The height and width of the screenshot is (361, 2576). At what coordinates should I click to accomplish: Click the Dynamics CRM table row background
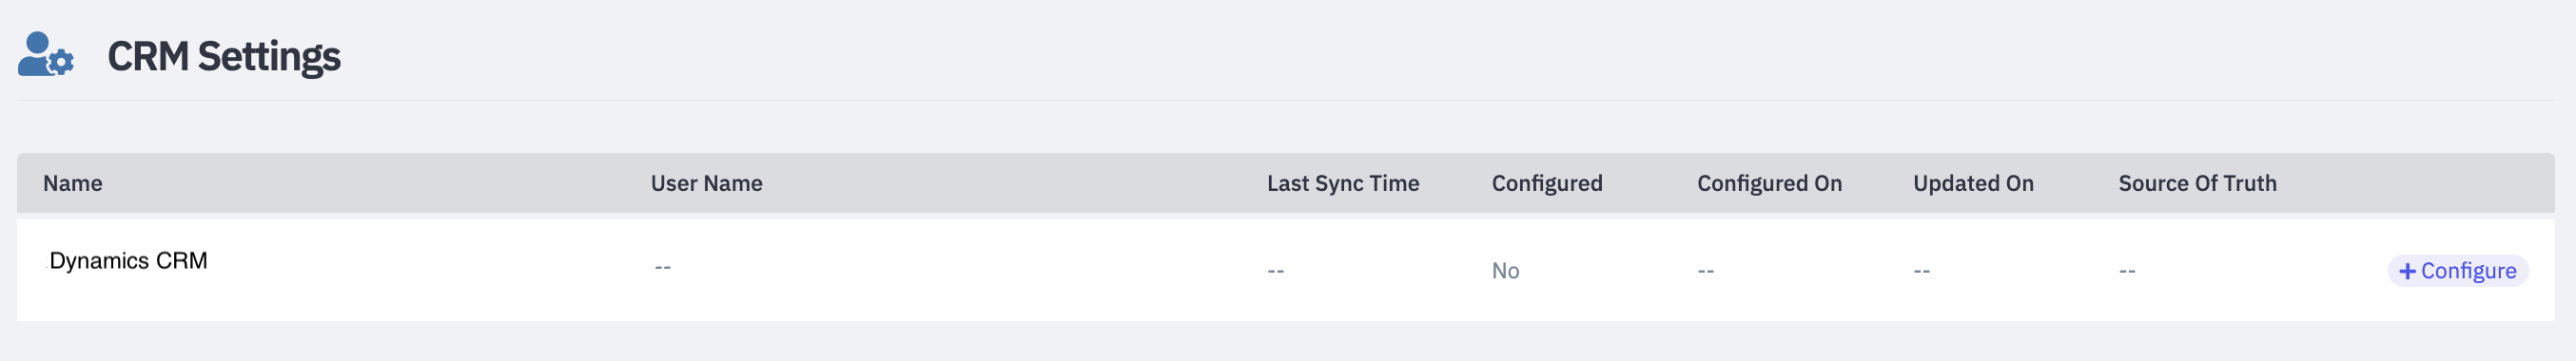(x=1286, y=270)
